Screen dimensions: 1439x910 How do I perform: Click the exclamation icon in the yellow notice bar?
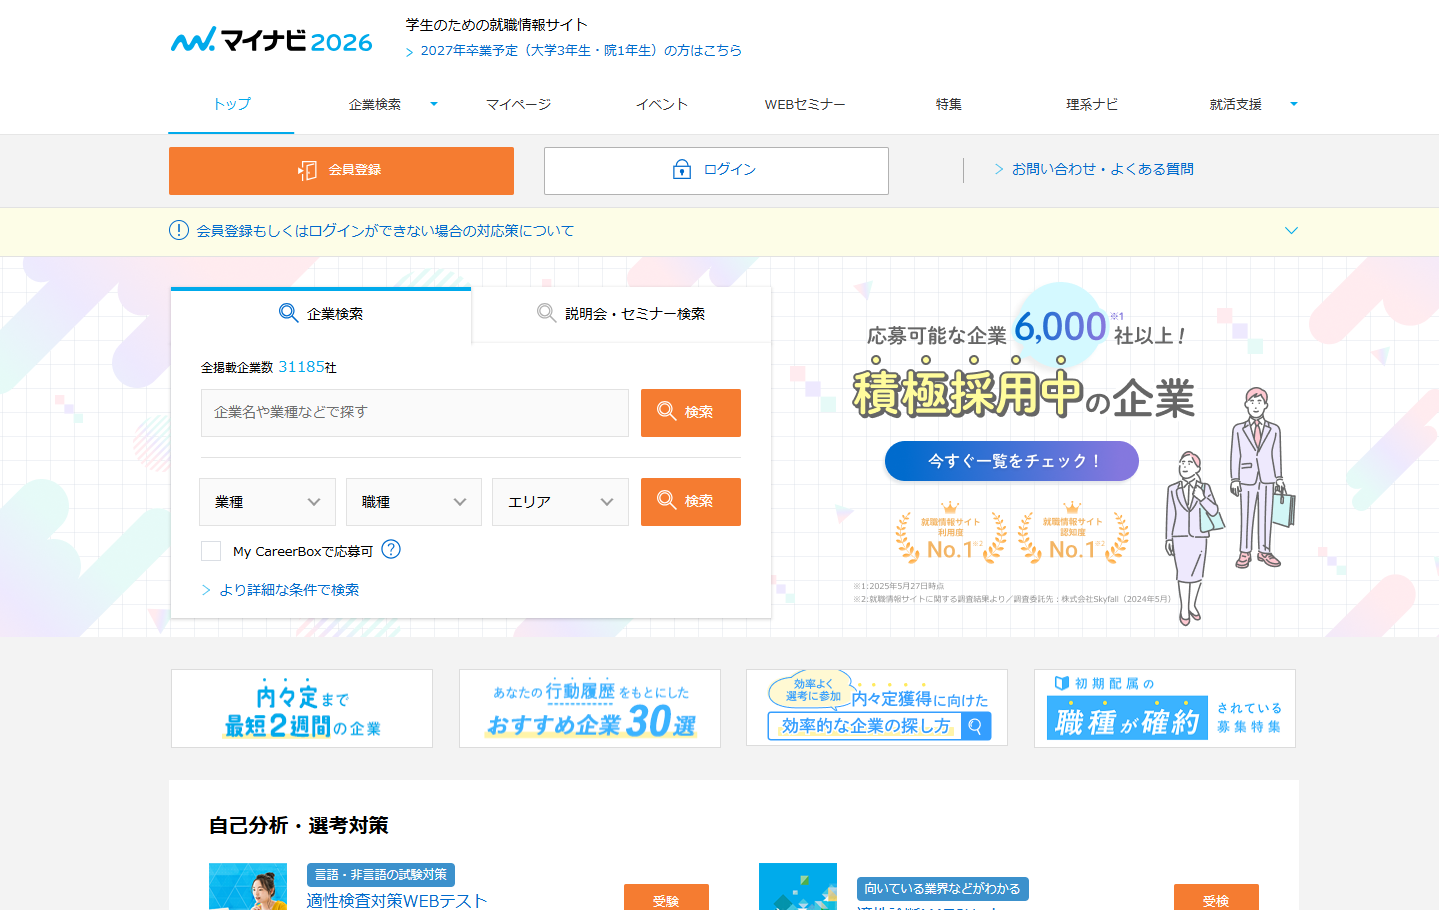click(178, 230)
